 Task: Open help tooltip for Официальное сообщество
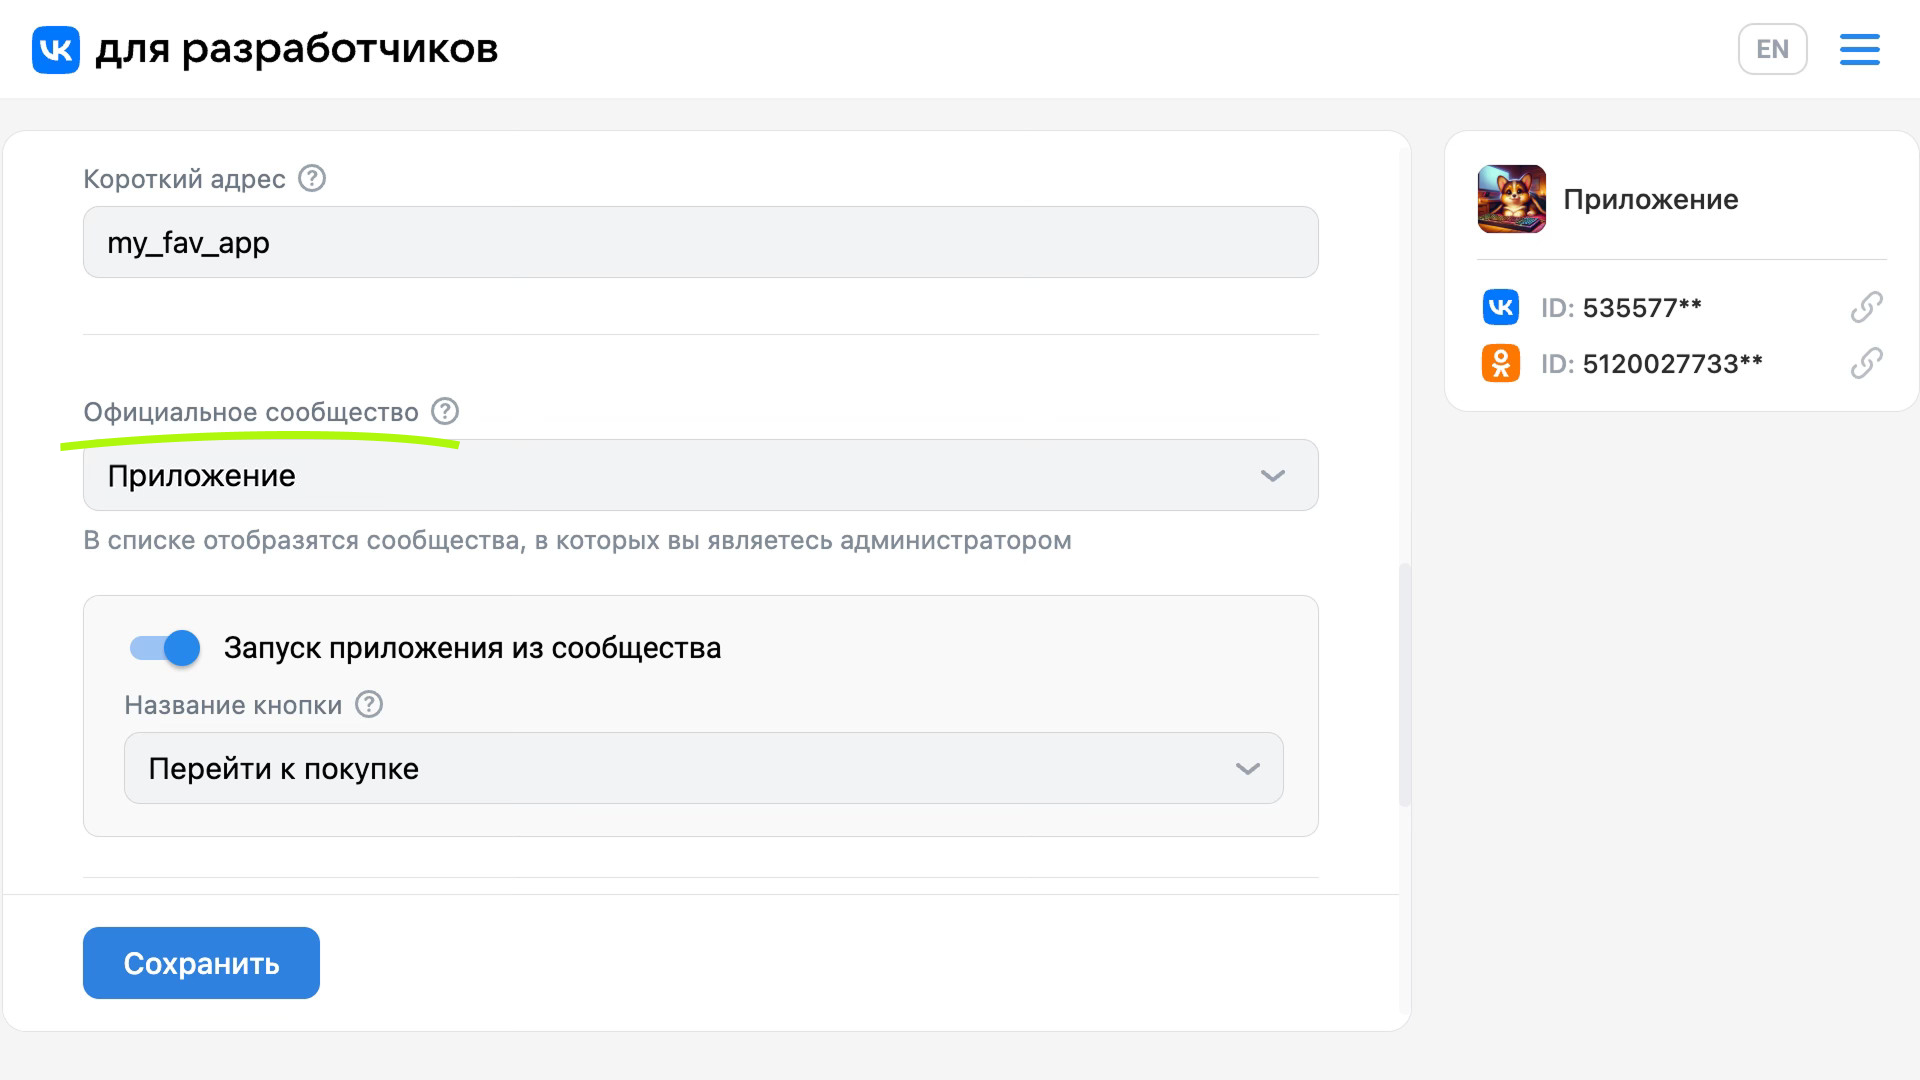coord(444,411)
